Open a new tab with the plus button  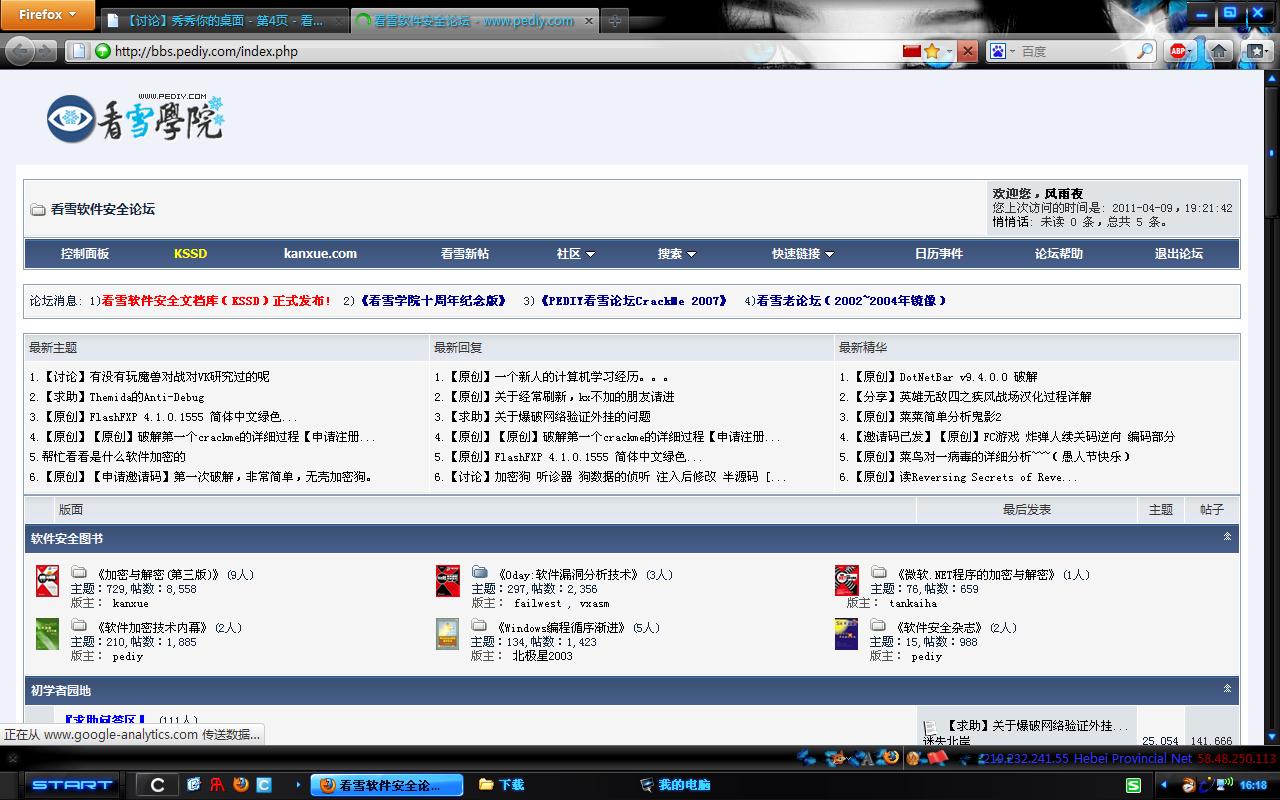click(615, 20)
